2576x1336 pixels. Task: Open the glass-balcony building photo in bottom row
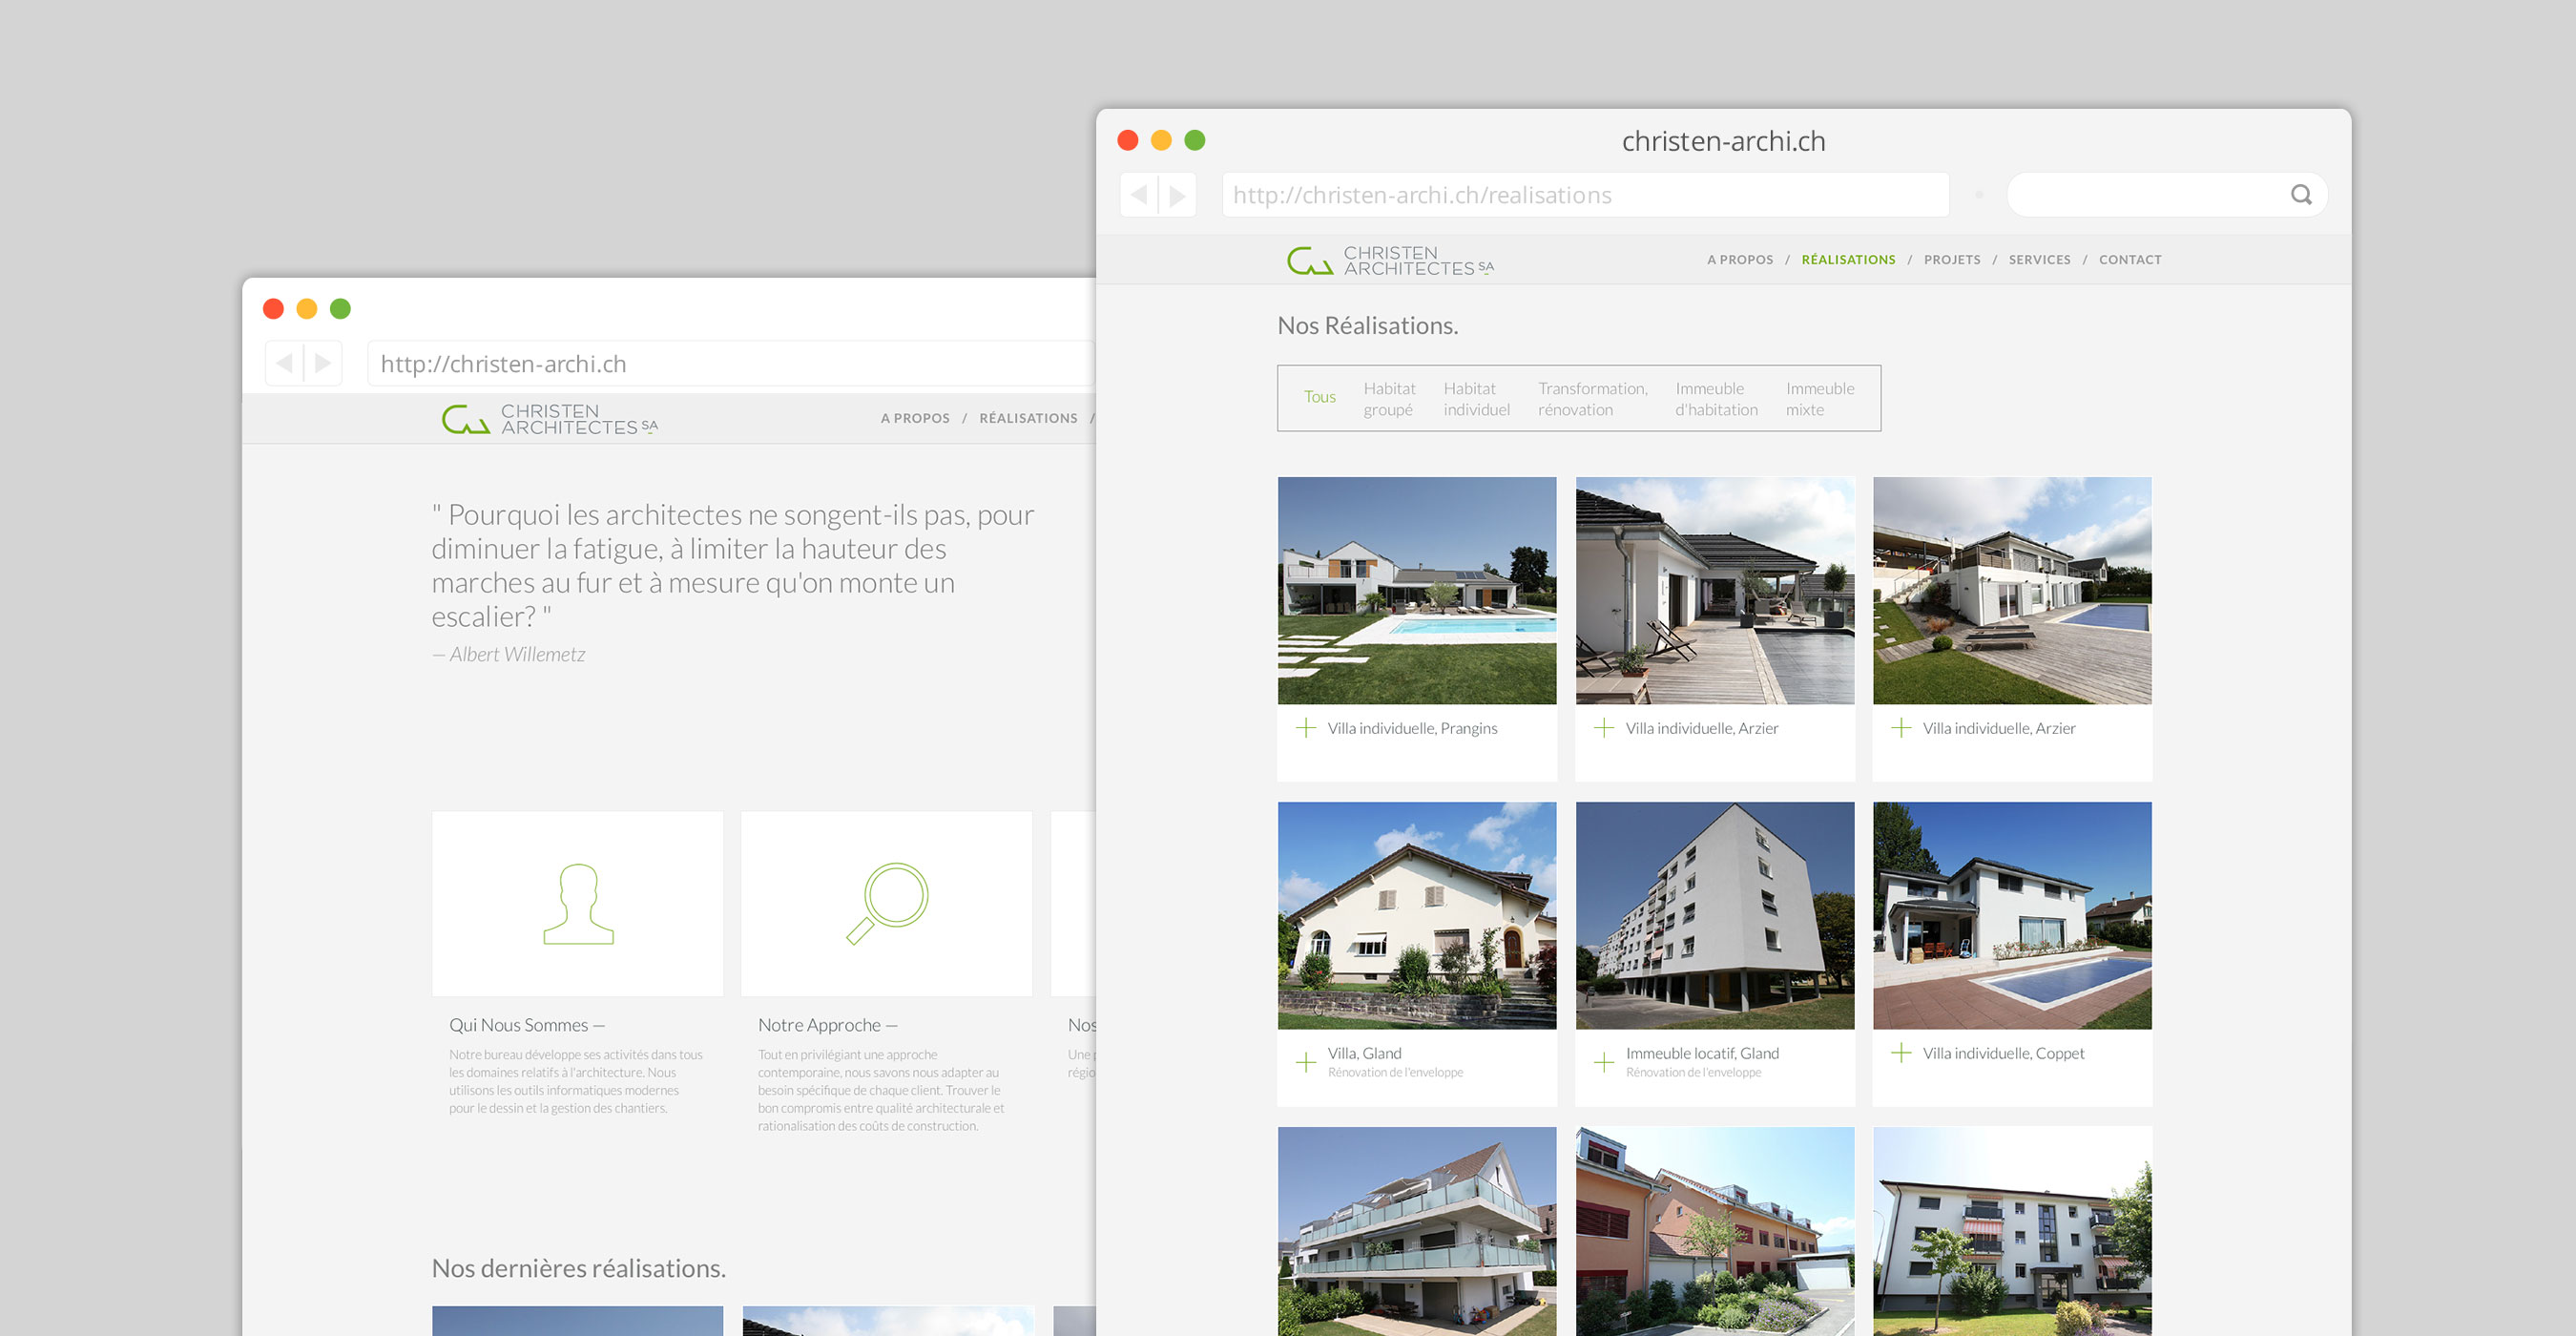1417,1231
